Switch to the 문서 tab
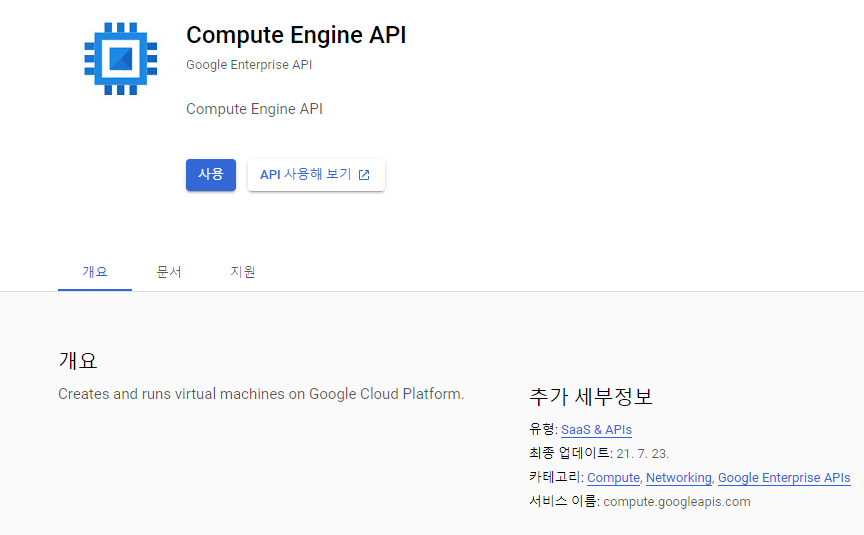 click(169, 272)
